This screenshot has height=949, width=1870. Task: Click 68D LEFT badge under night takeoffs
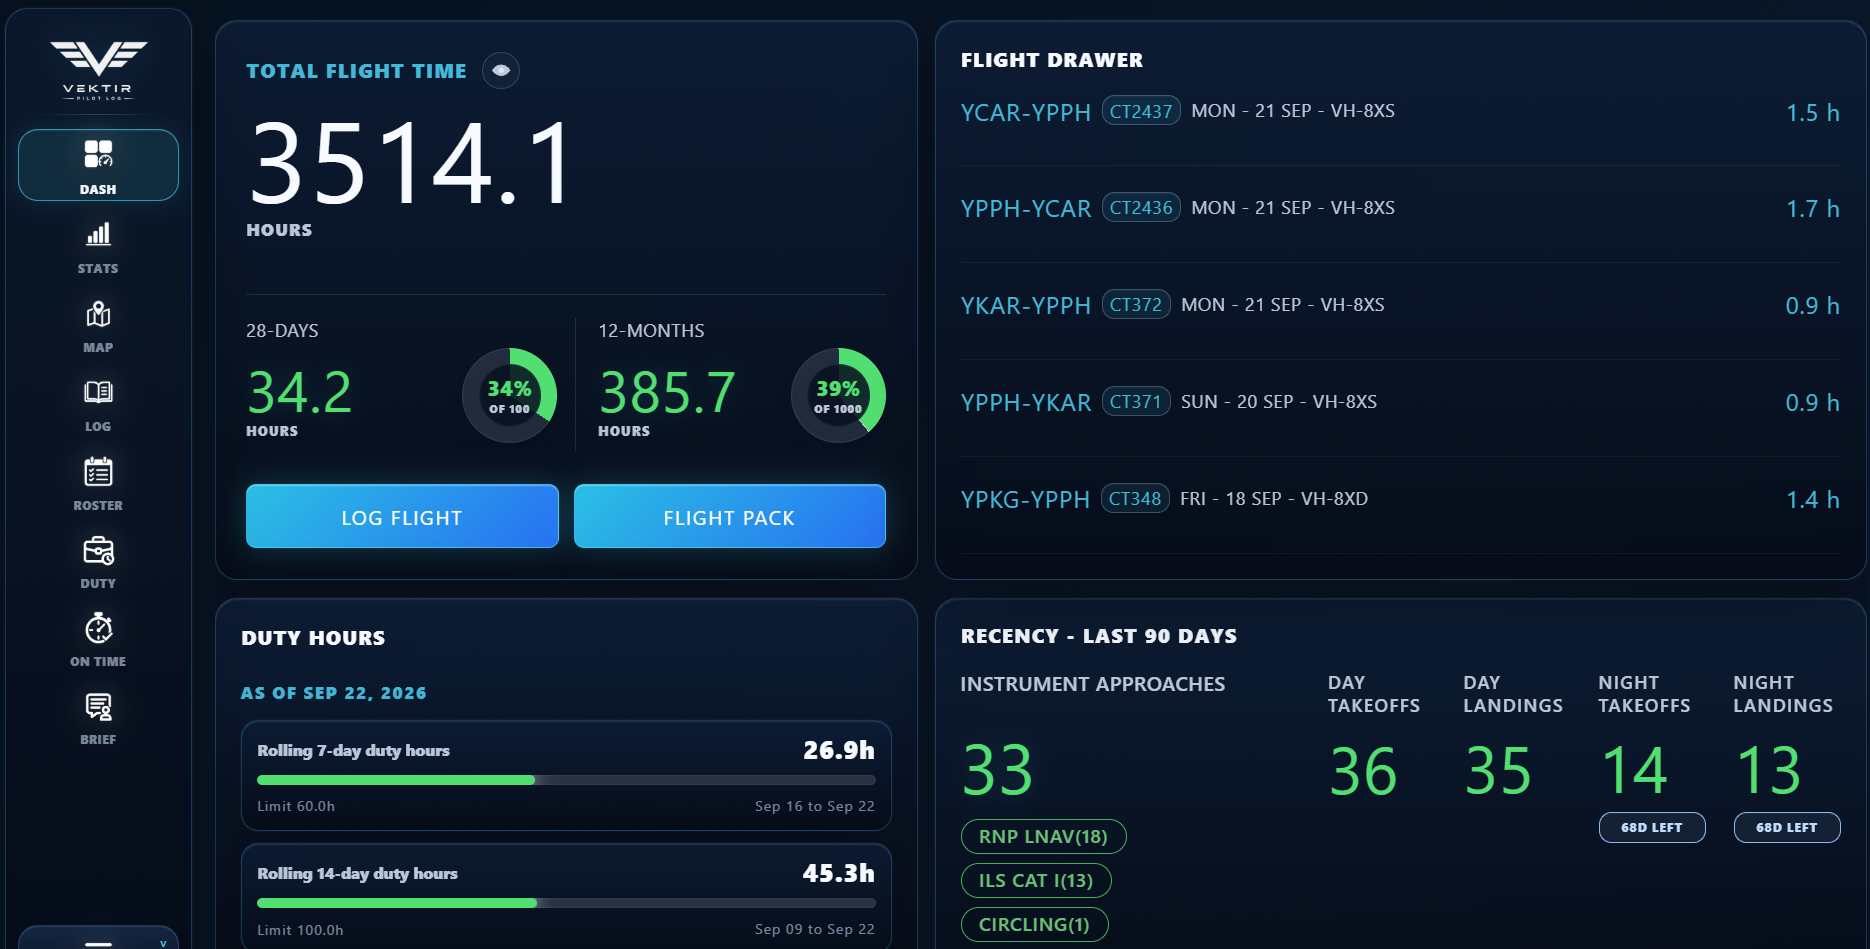(x=1652, y=828)
